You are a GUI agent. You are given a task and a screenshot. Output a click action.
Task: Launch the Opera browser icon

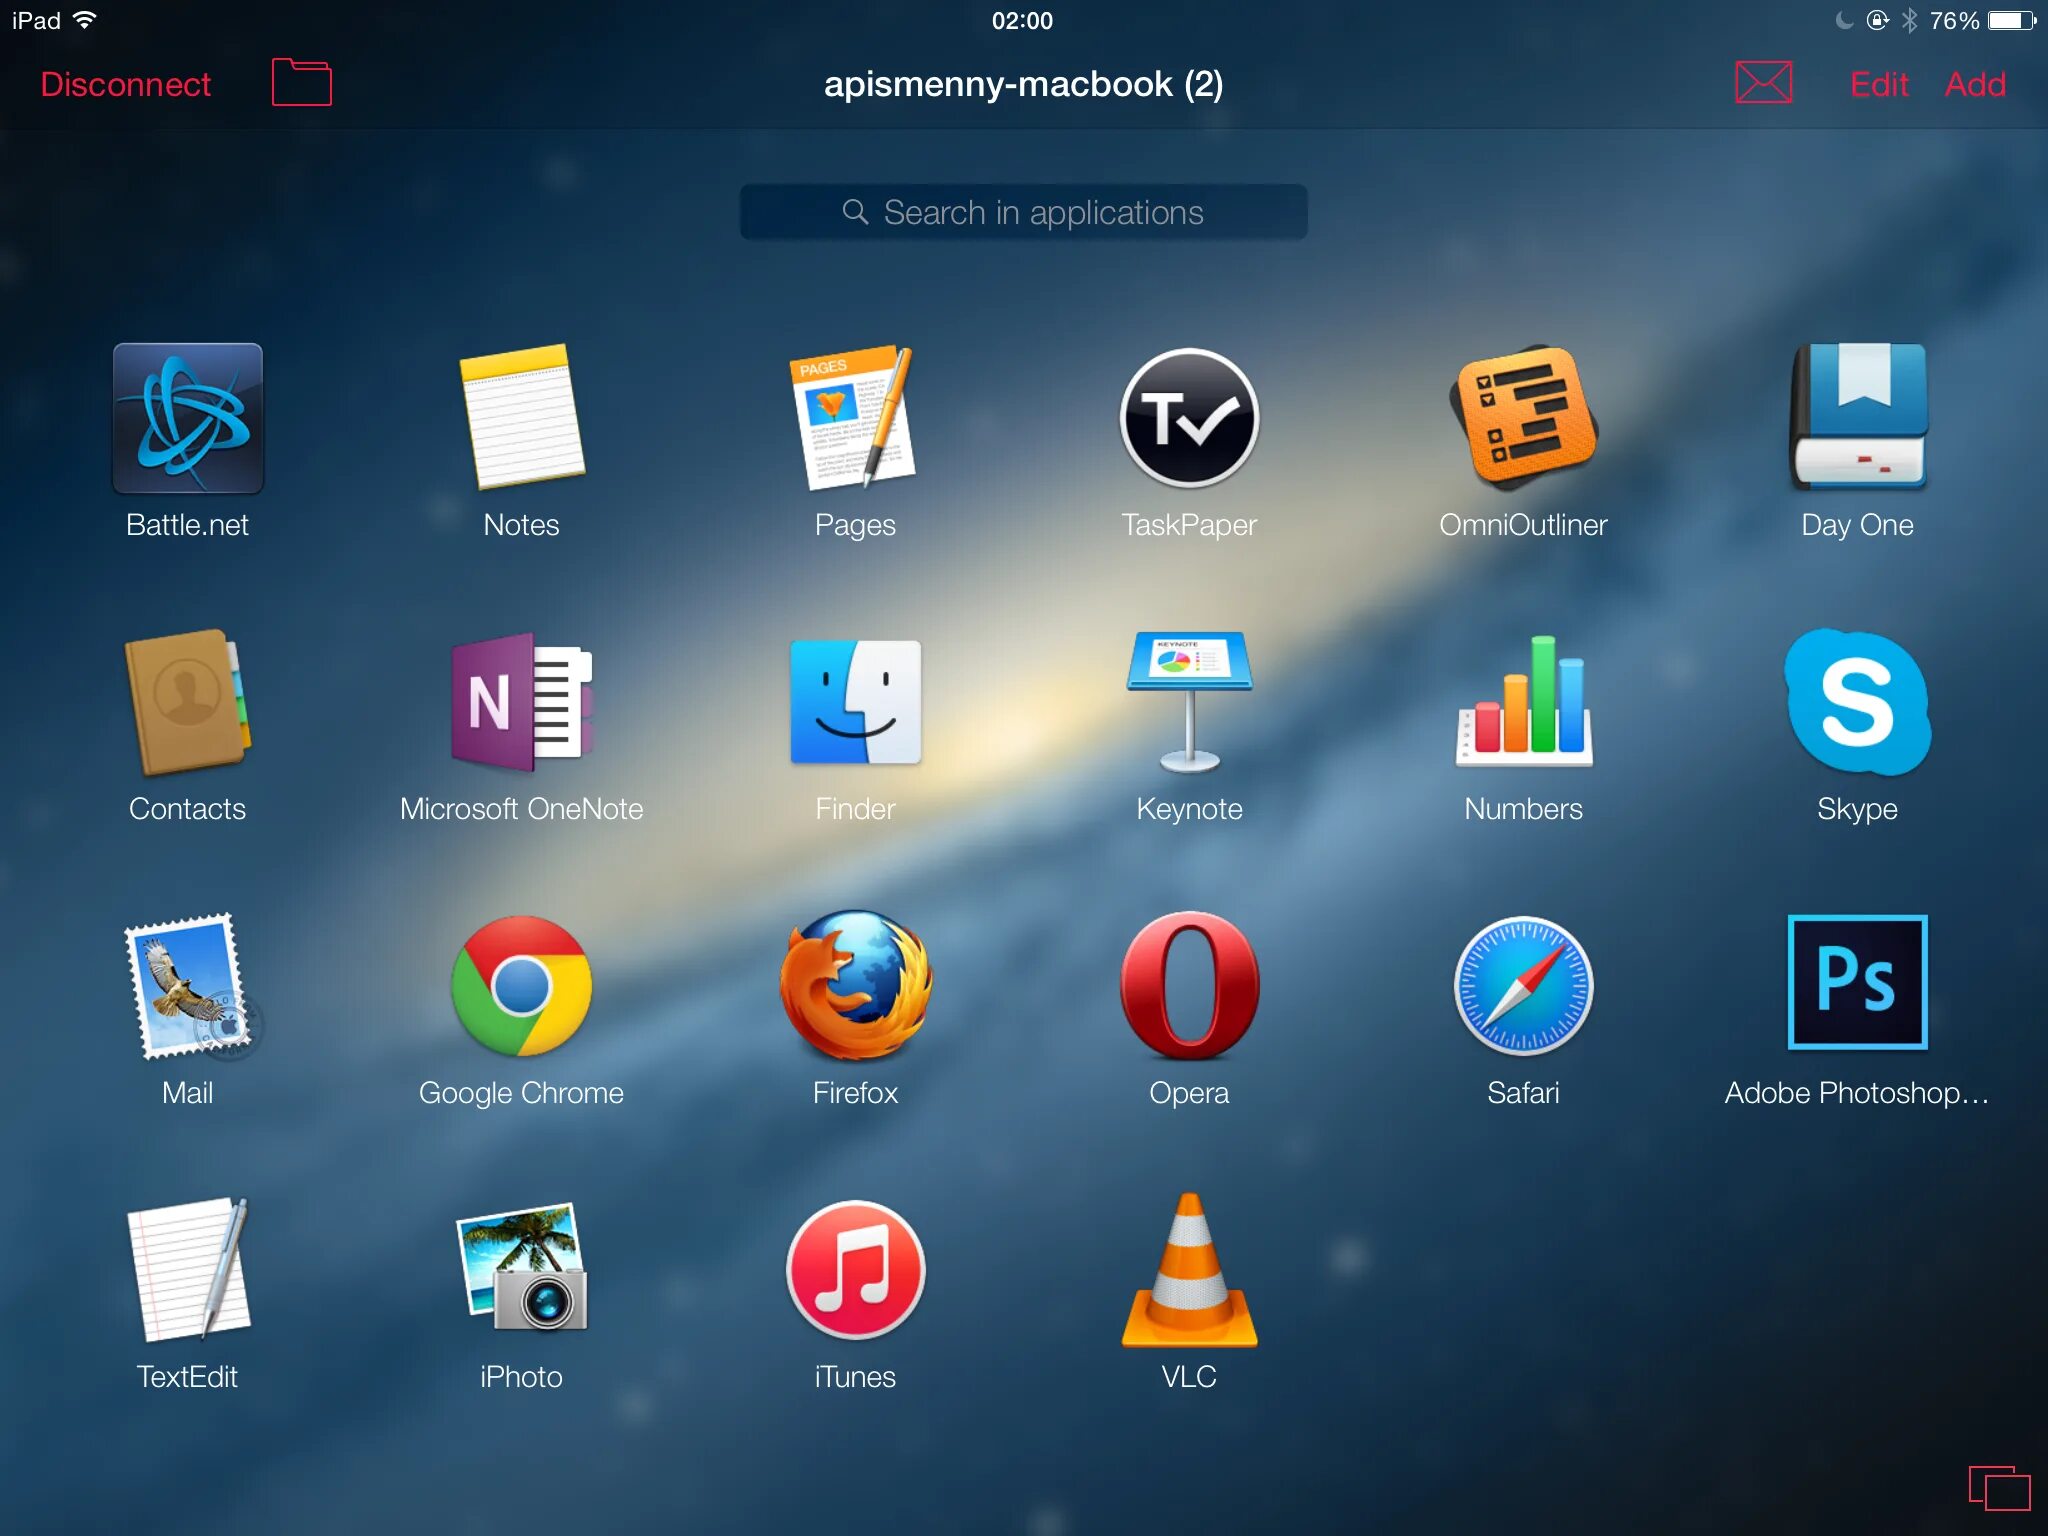coord(1189,986)
